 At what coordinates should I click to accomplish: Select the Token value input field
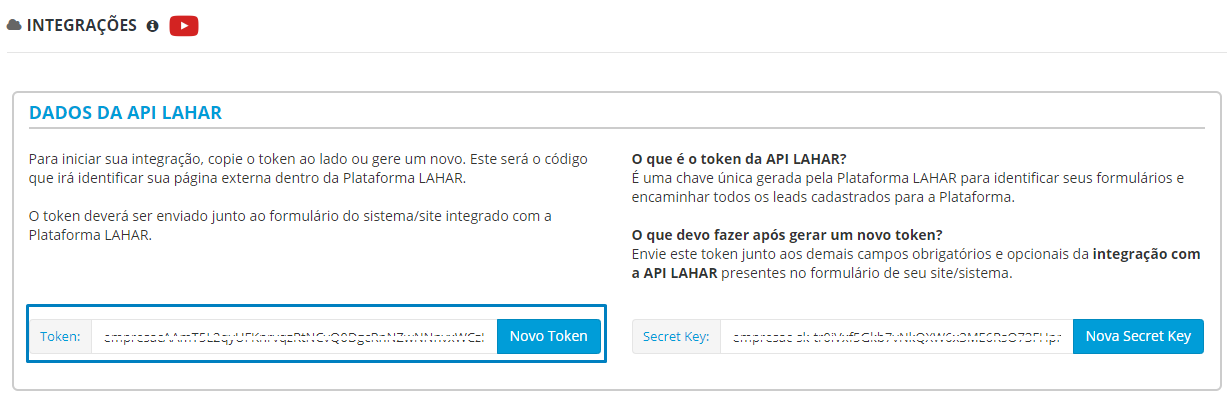[x=294, y=336]
